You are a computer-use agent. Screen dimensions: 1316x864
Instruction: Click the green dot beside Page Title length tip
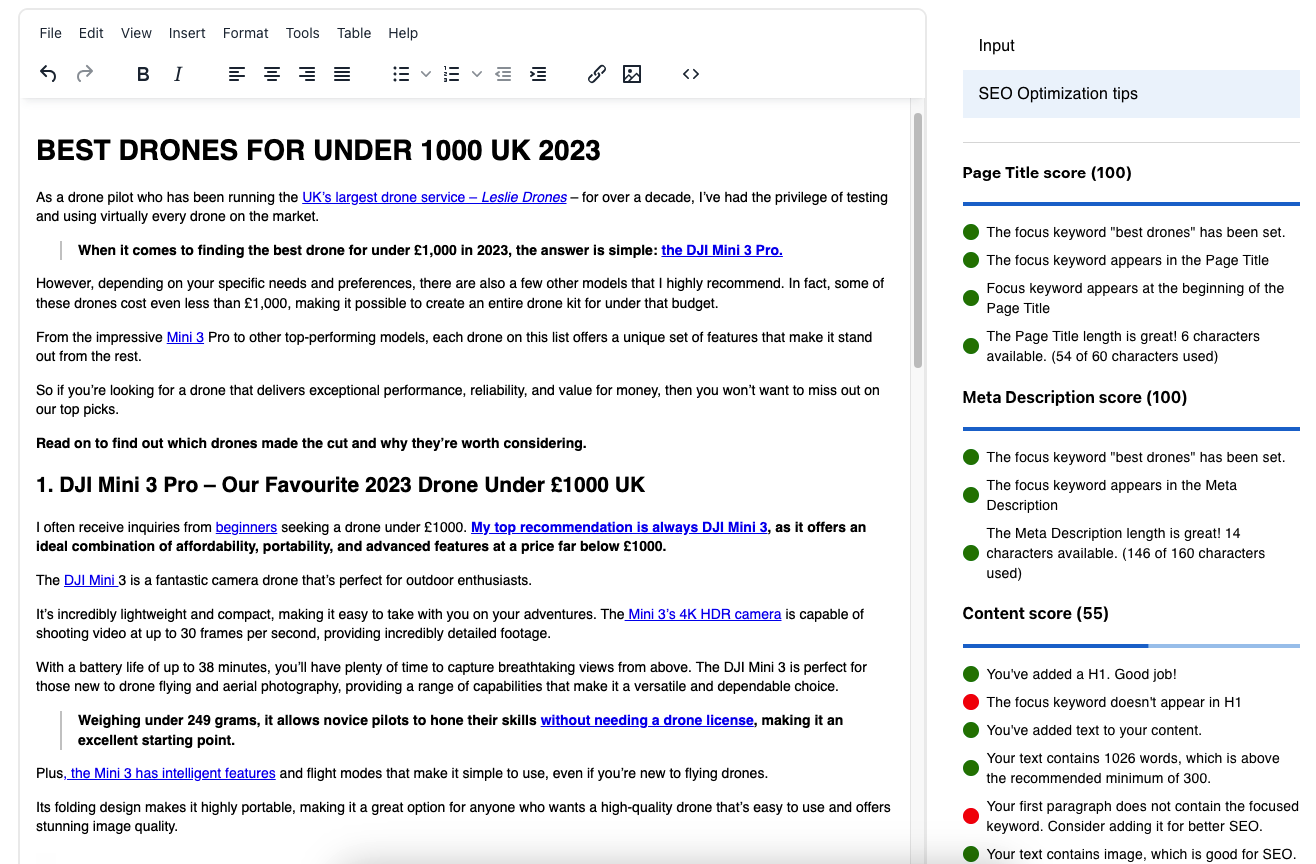click(970, 346)
